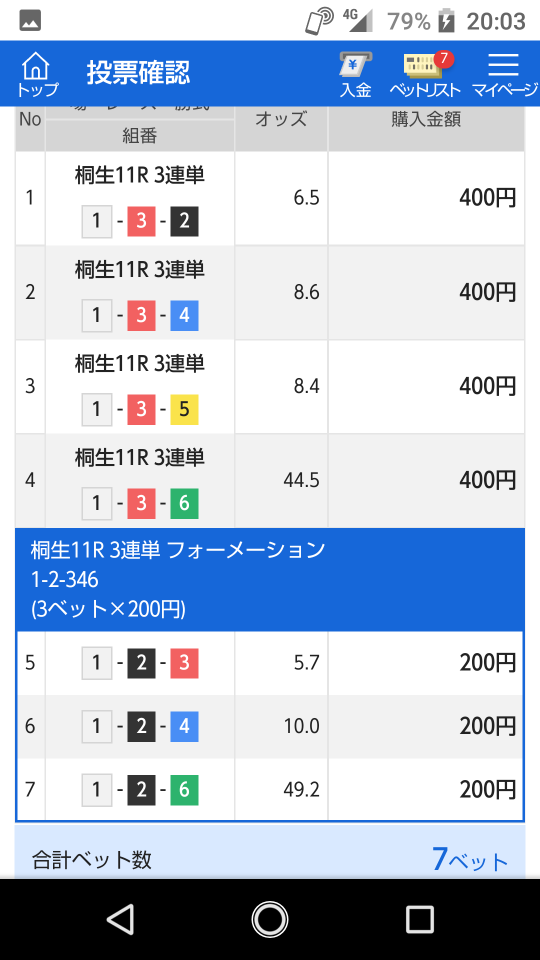
Task: Tap the yellow 5 boat number badge
Action: pos(184,410)
